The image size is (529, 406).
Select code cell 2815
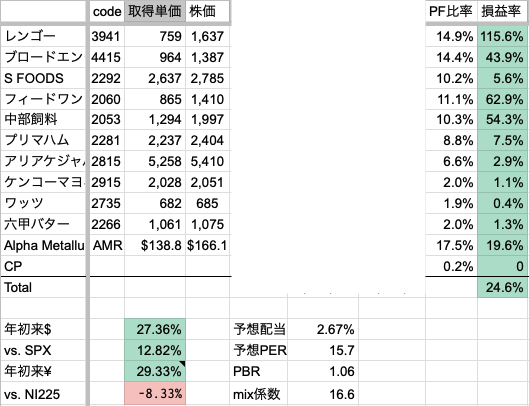(x=107, y=161)
